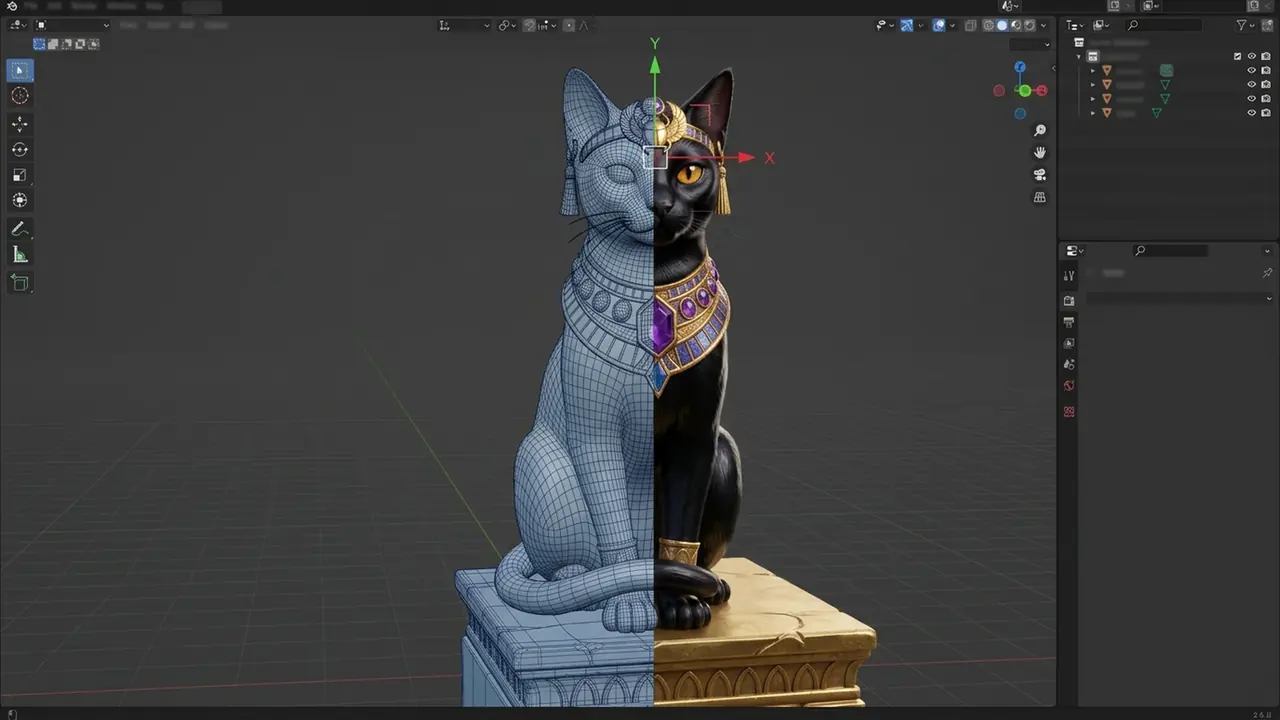Click the properties editor search field
Screen dimensions: 1280x720
(1172, 251)
